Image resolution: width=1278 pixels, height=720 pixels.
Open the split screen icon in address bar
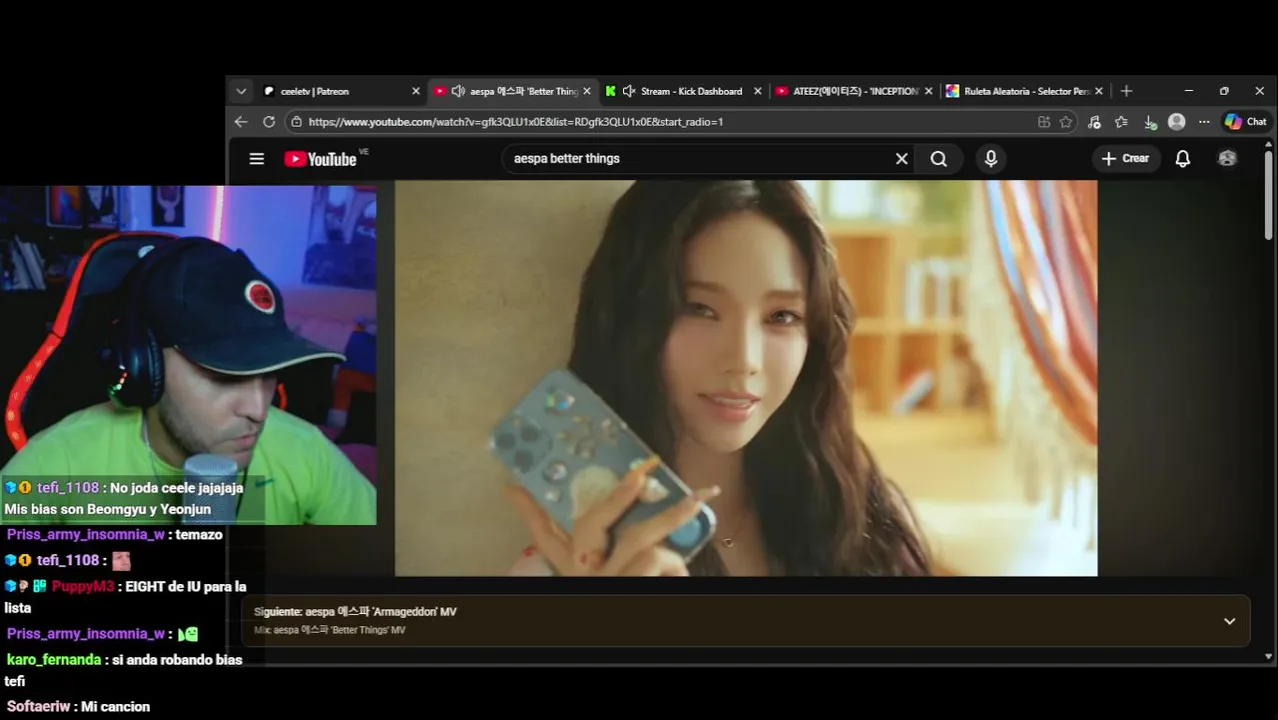[x=1044, y=122]
